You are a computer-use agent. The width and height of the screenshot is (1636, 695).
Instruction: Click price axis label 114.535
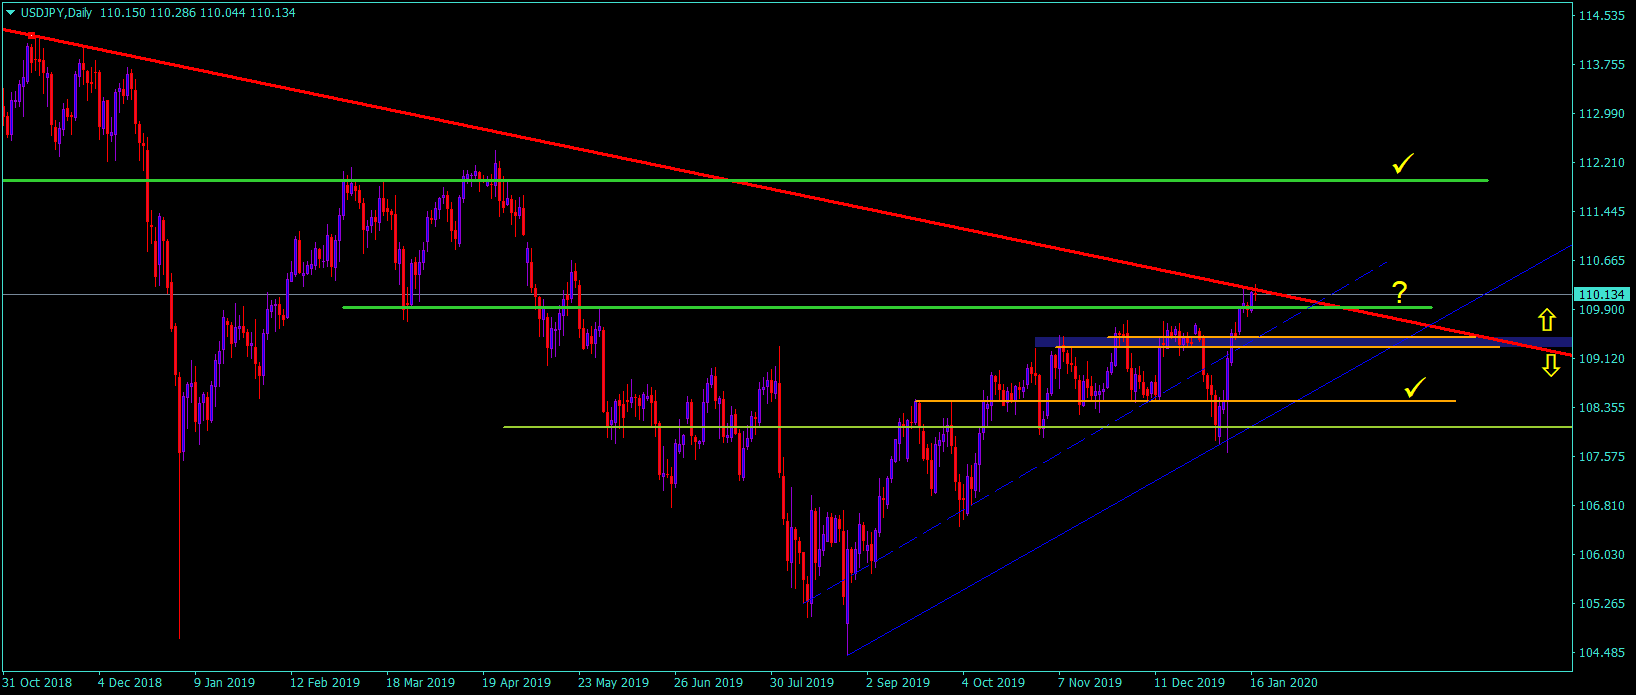[x=1601, y=16]
